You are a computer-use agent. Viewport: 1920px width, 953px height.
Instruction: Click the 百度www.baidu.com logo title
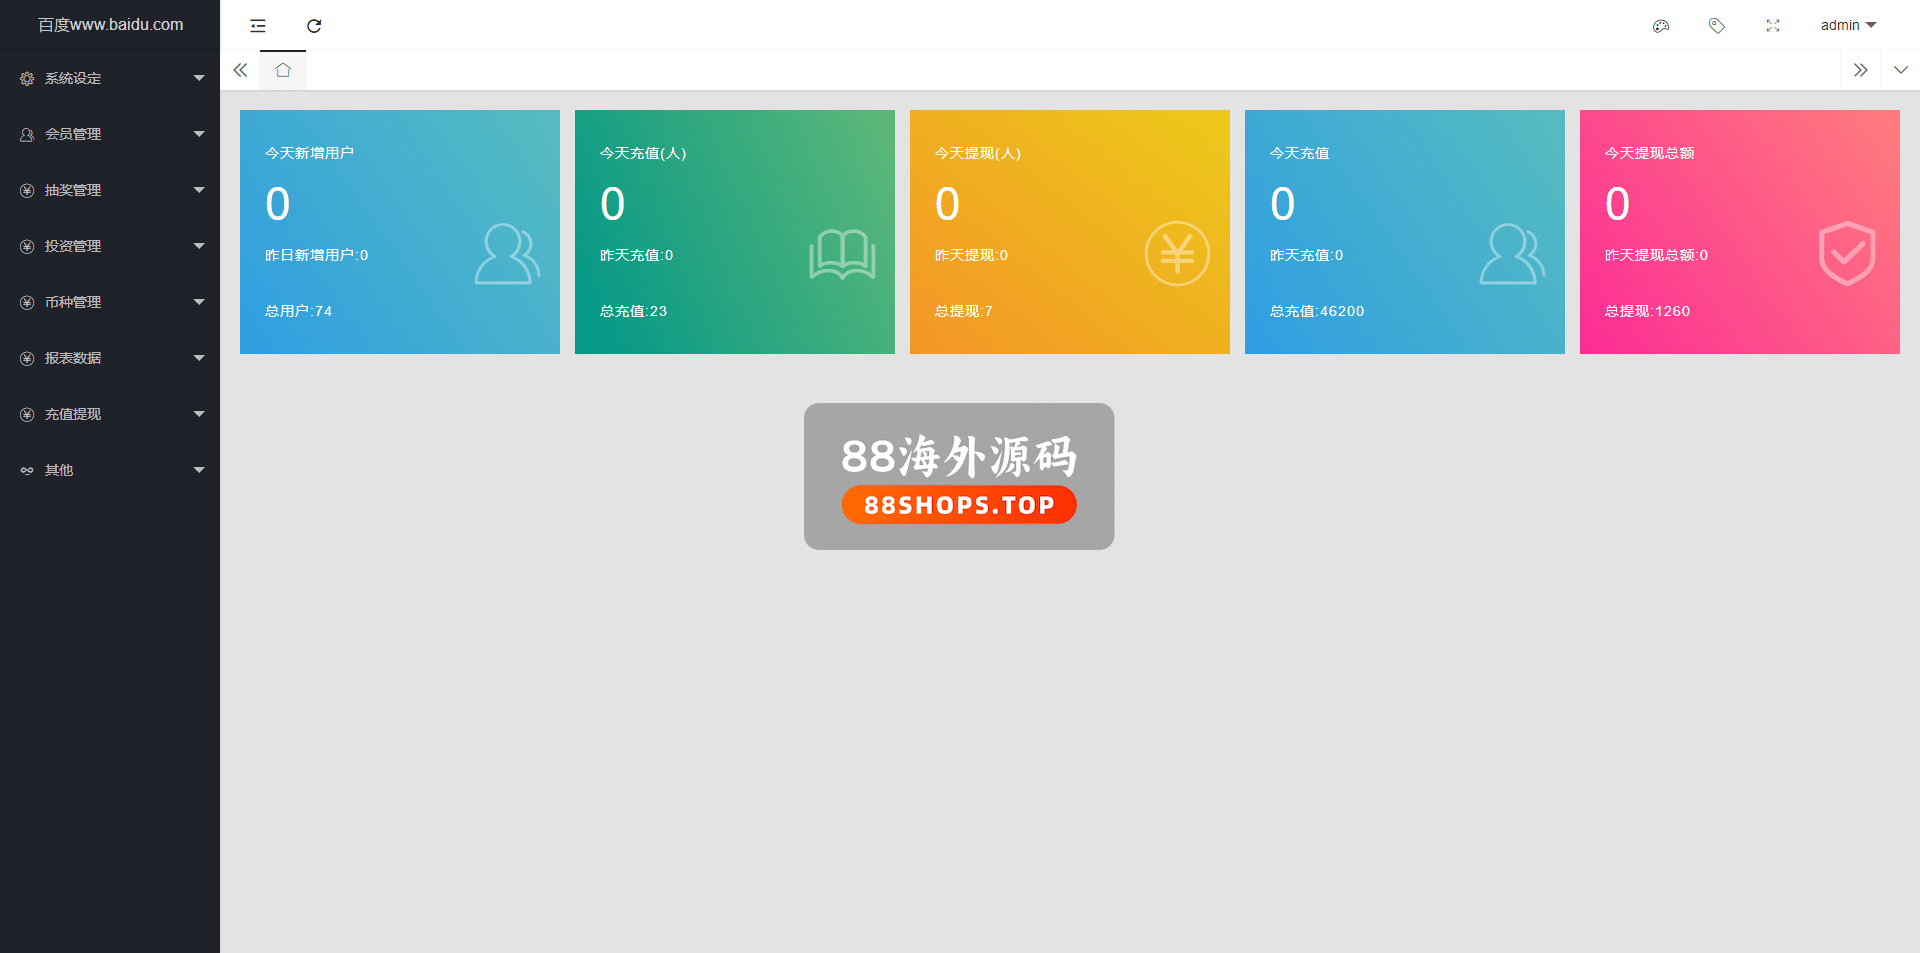tap(110, 25)
